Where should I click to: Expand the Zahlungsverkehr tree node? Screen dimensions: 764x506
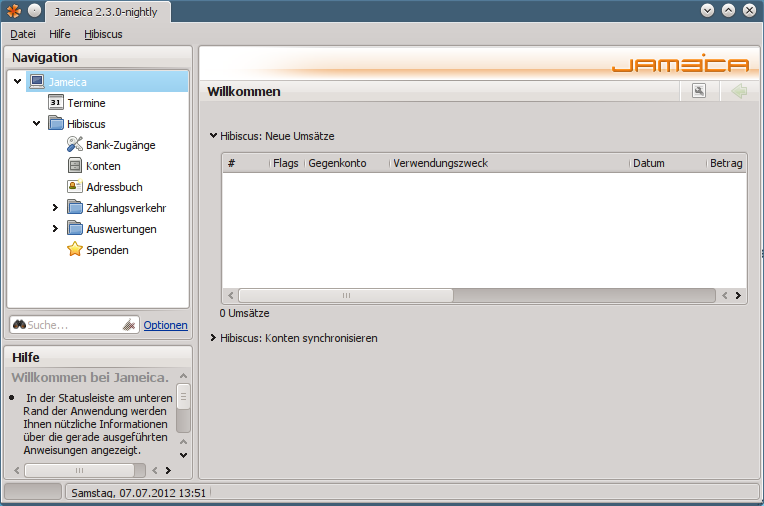[x=55, y=207]
